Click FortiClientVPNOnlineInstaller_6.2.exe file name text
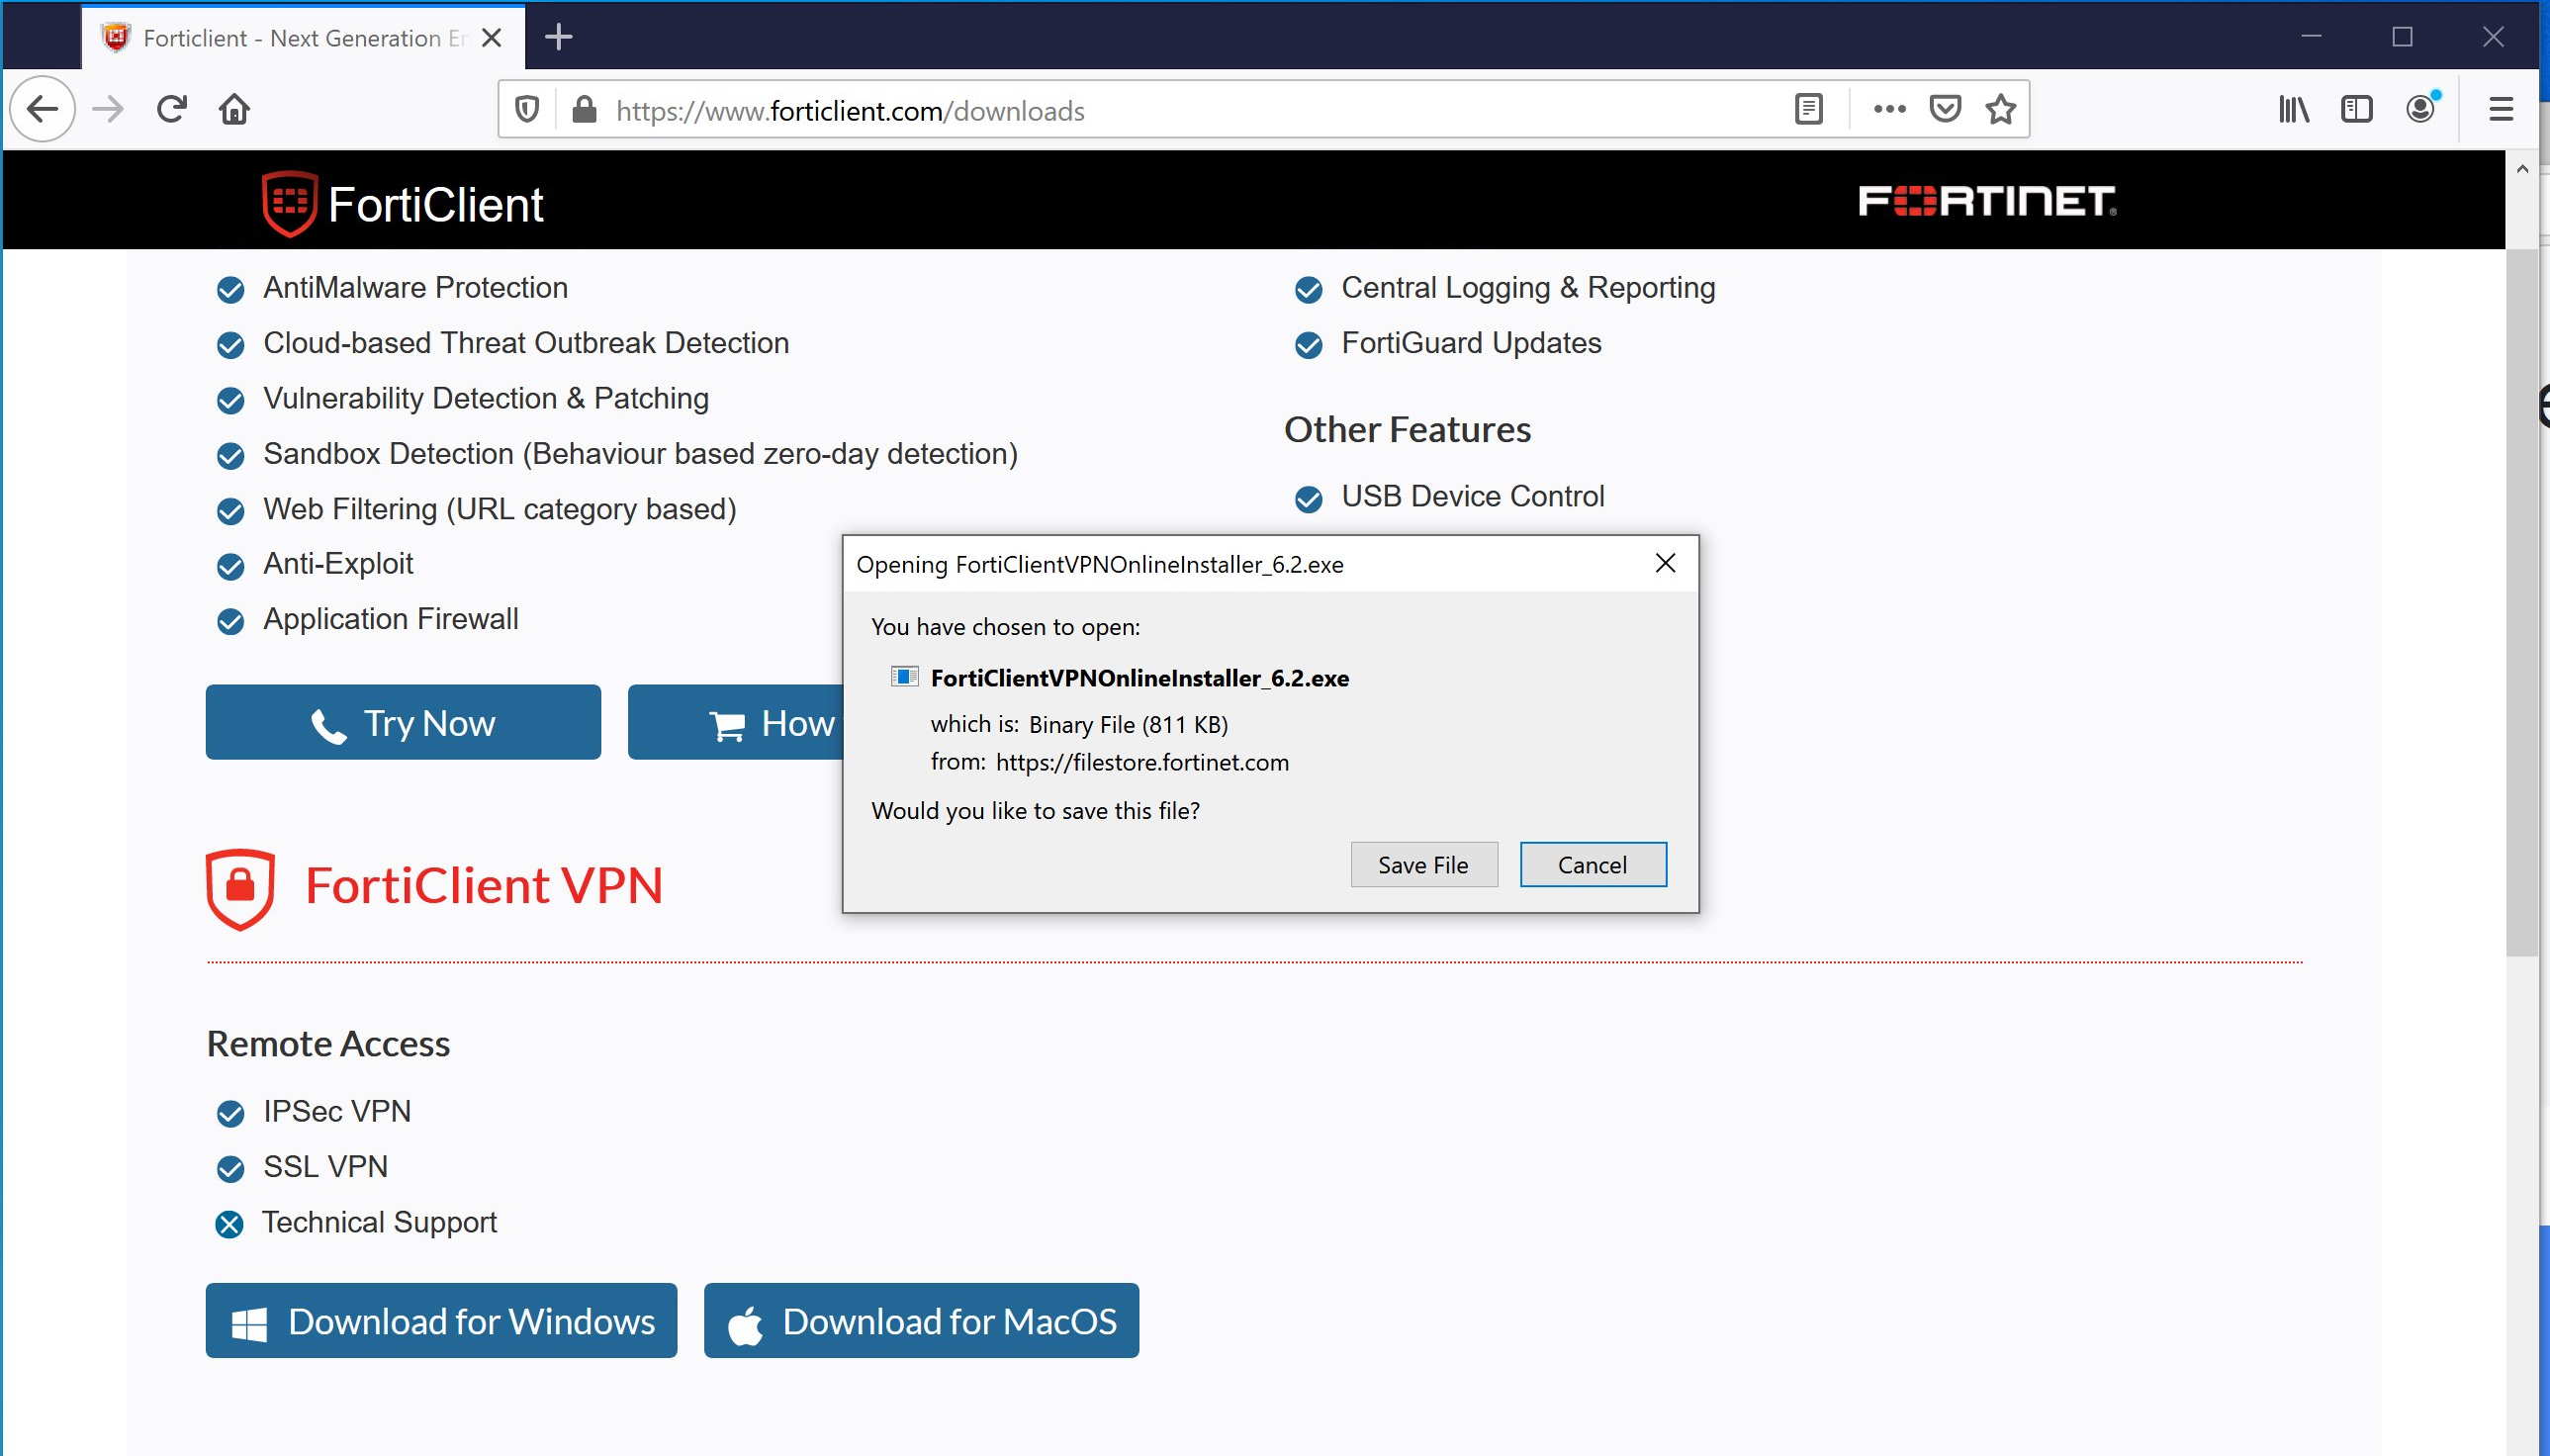Image resolution: width=2550 pixels, height=1456 pixels. point(1139,678)
